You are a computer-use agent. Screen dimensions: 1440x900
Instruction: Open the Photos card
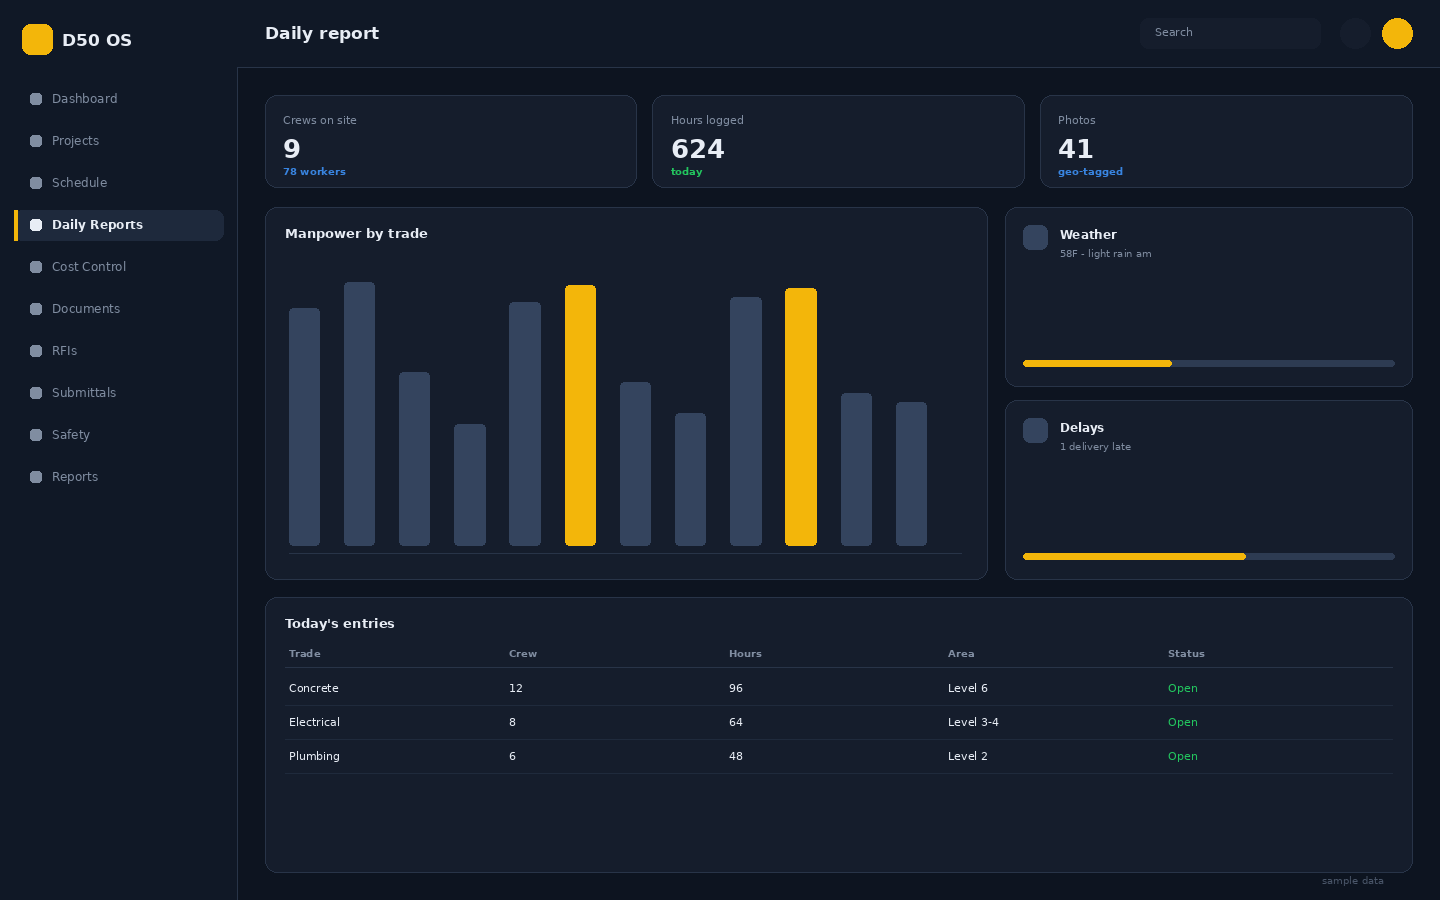pyautogui.click(x=1226, y=141)
